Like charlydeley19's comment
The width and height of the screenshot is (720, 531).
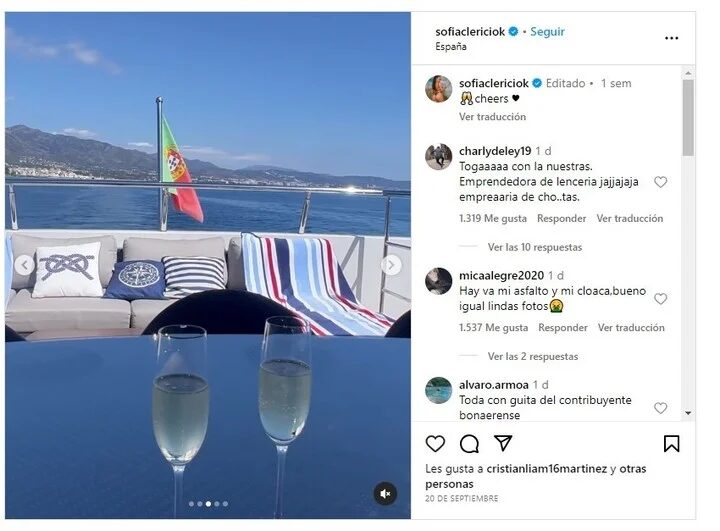point(660,182)
